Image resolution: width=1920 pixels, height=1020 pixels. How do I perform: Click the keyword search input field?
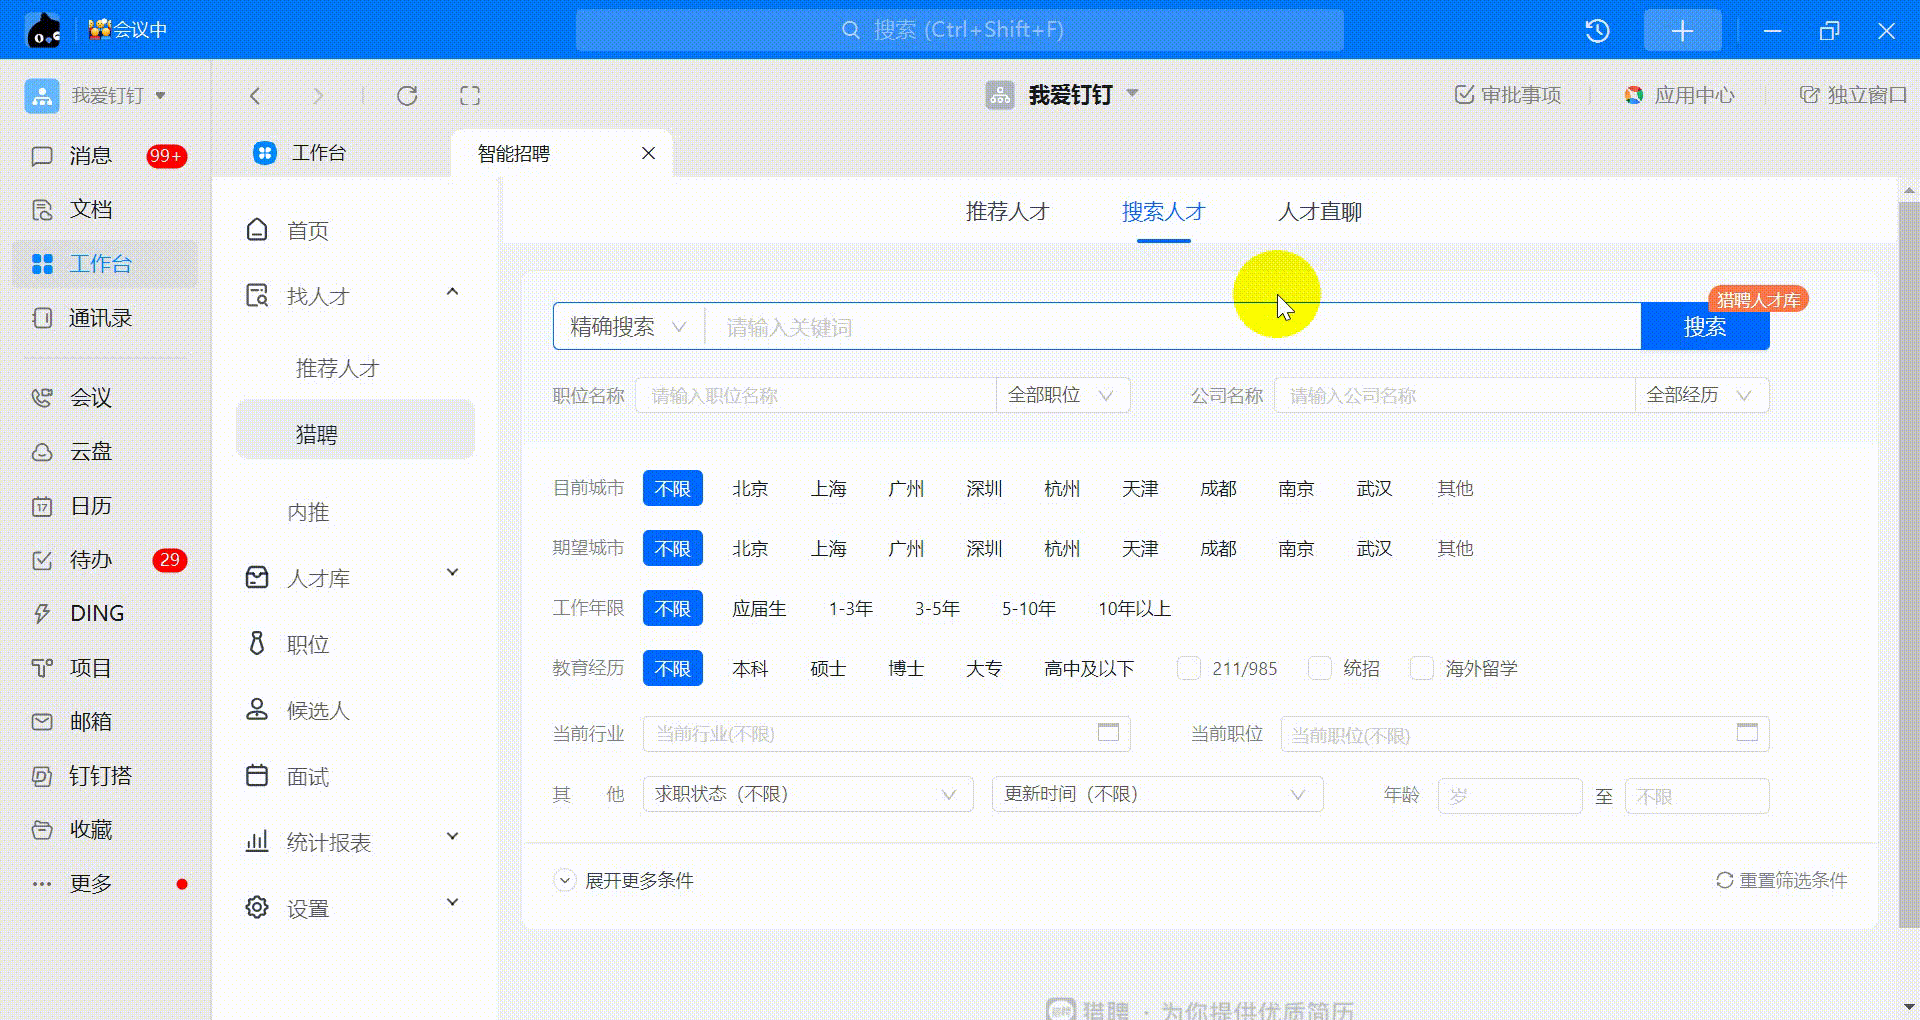(1170, 327)
